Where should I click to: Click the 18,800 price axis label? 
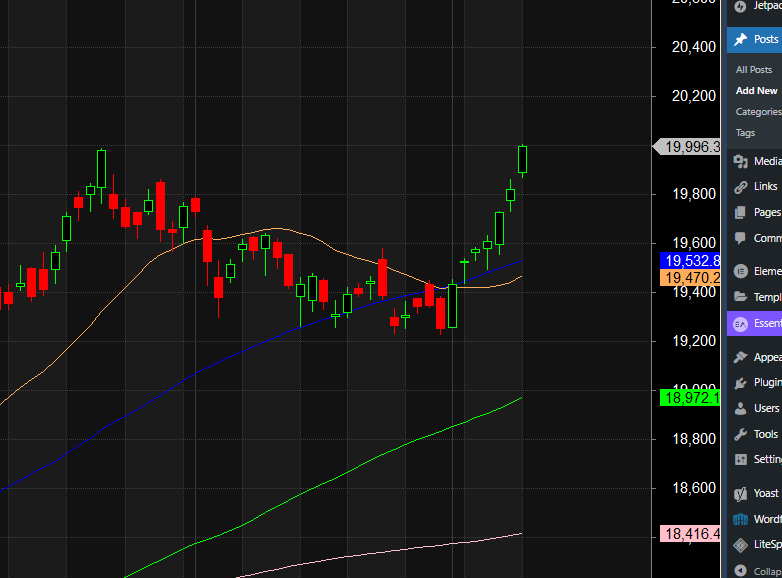pos(694,439)
